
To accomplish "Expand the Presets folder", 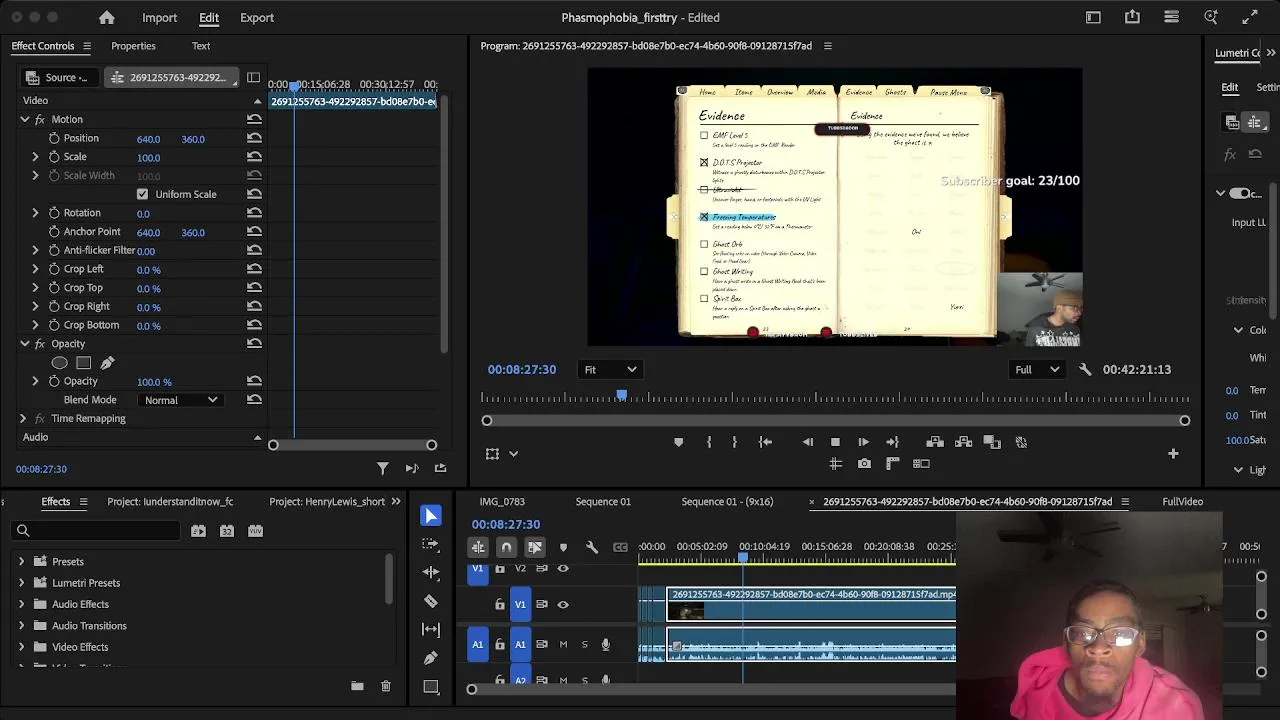I will (x=21, y=562).
